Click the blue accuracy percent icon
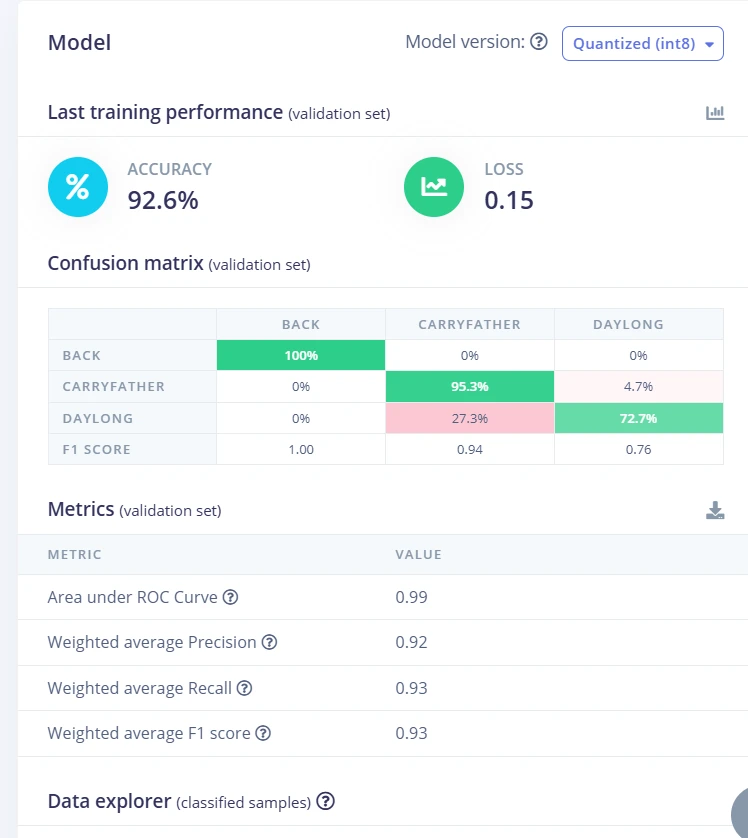This screenshot has height=838, width=748. tap(78, 187)
